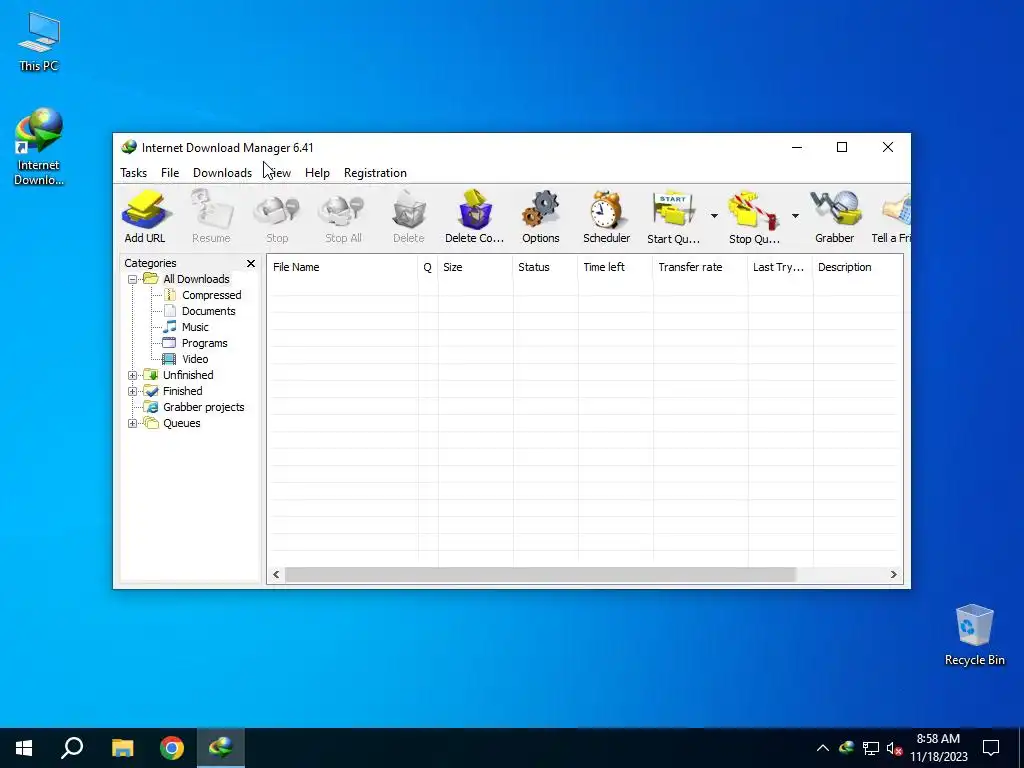Select the Queues category label
The height and width of the screenshot is (768, 1024).
coord(182,423)
